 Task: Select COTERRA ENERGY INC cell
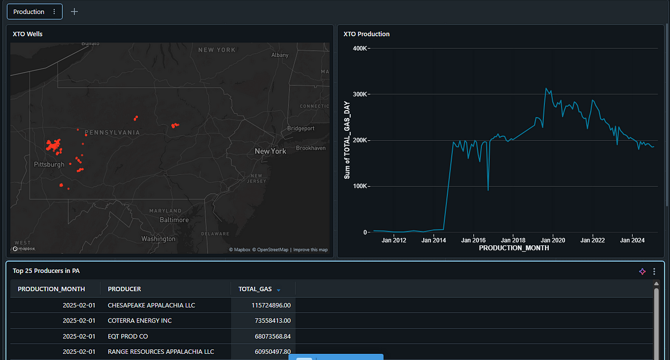[x=140, y=321]
